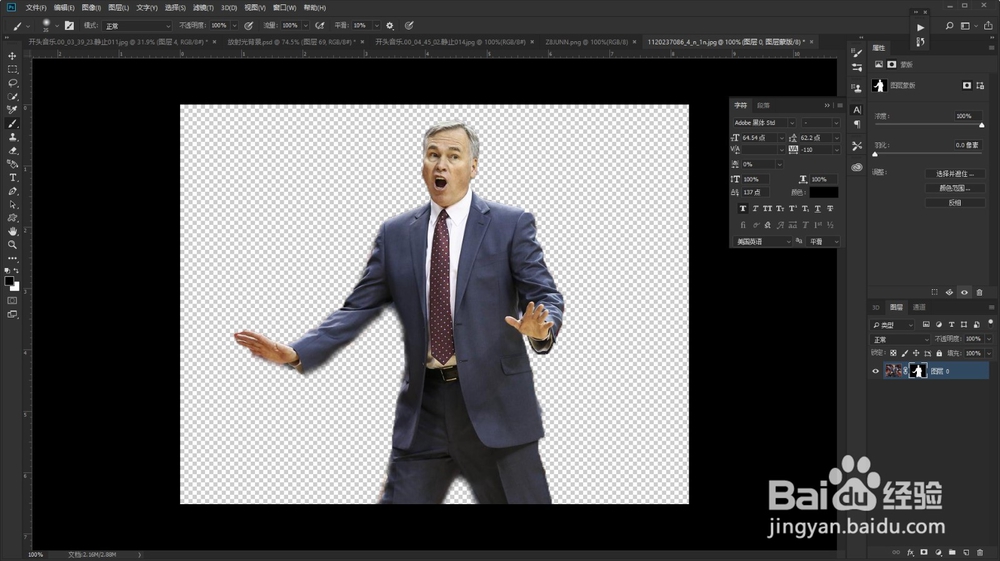1000x561 pixels.
Task: Toggle all caps TT button
Action: point(767,208)
